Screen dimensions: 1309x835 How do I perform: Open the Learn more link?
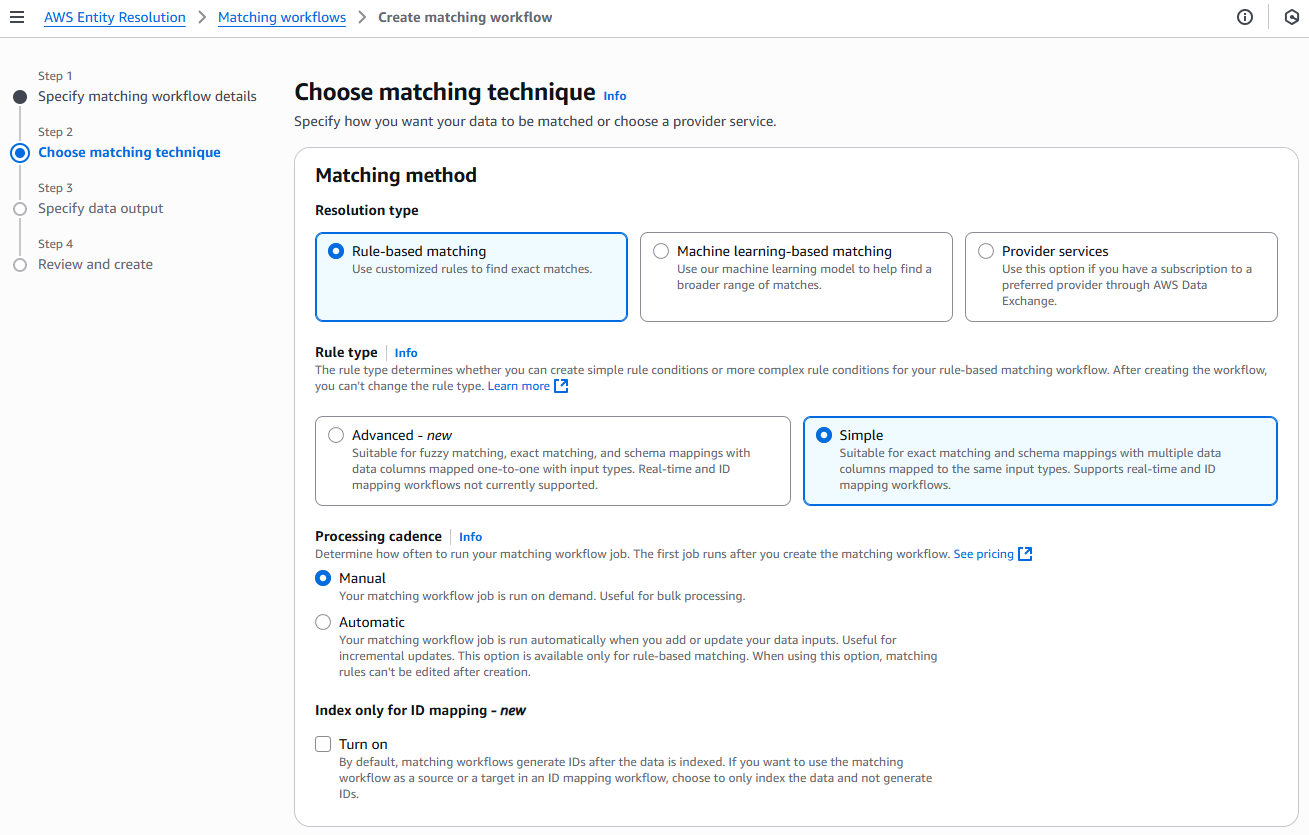(x=518, y=385)
